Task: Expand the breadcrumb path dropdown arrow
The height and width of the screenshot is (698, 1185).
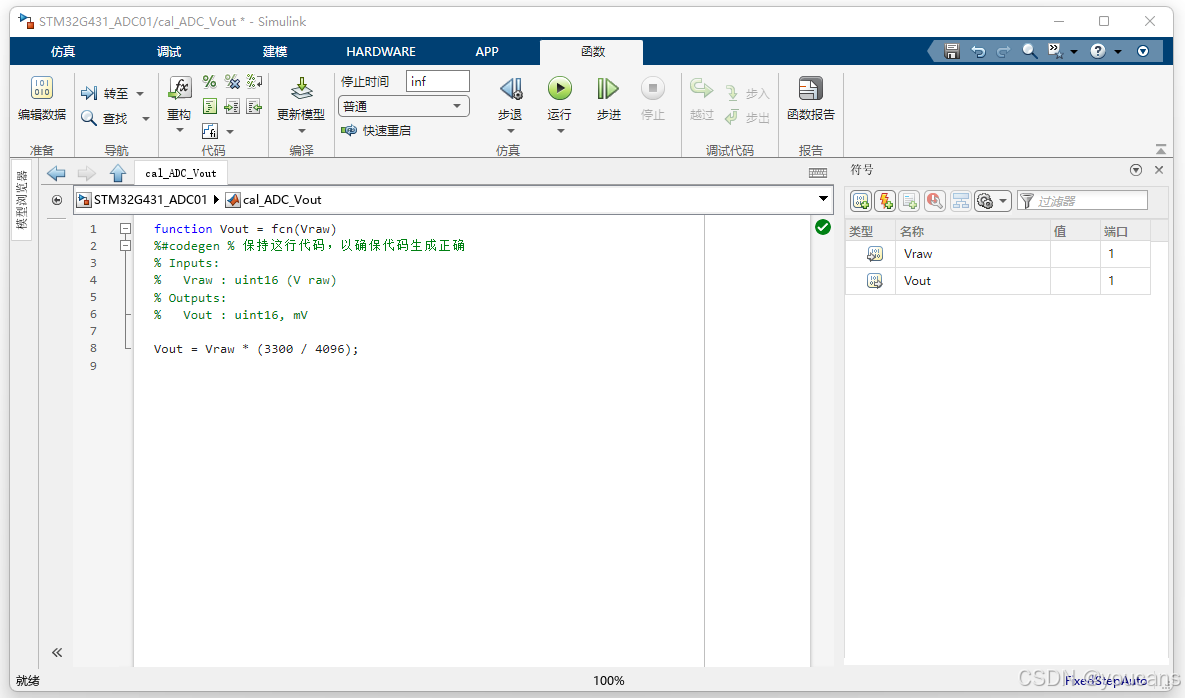Action: [x=823, y=199]
